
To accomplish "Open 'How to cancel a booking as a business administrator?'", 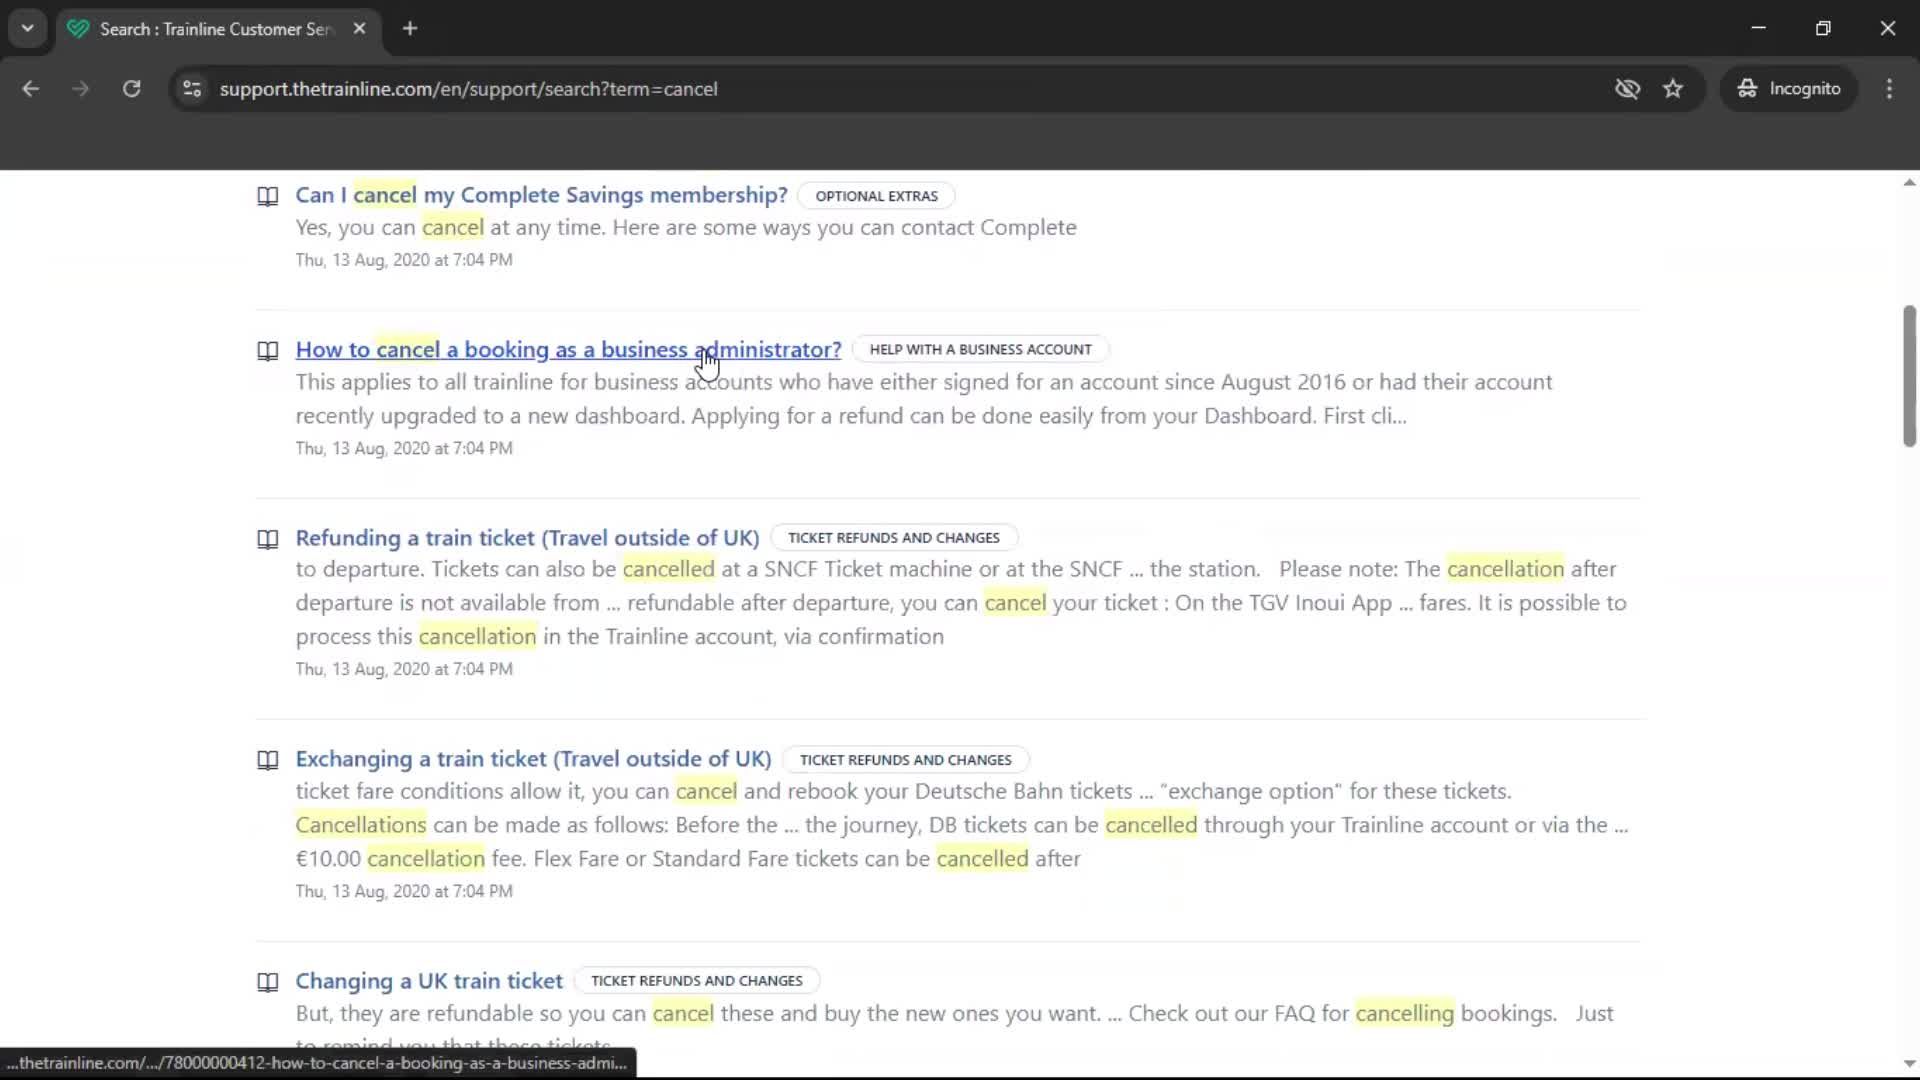I will click(x=568, y=349).
